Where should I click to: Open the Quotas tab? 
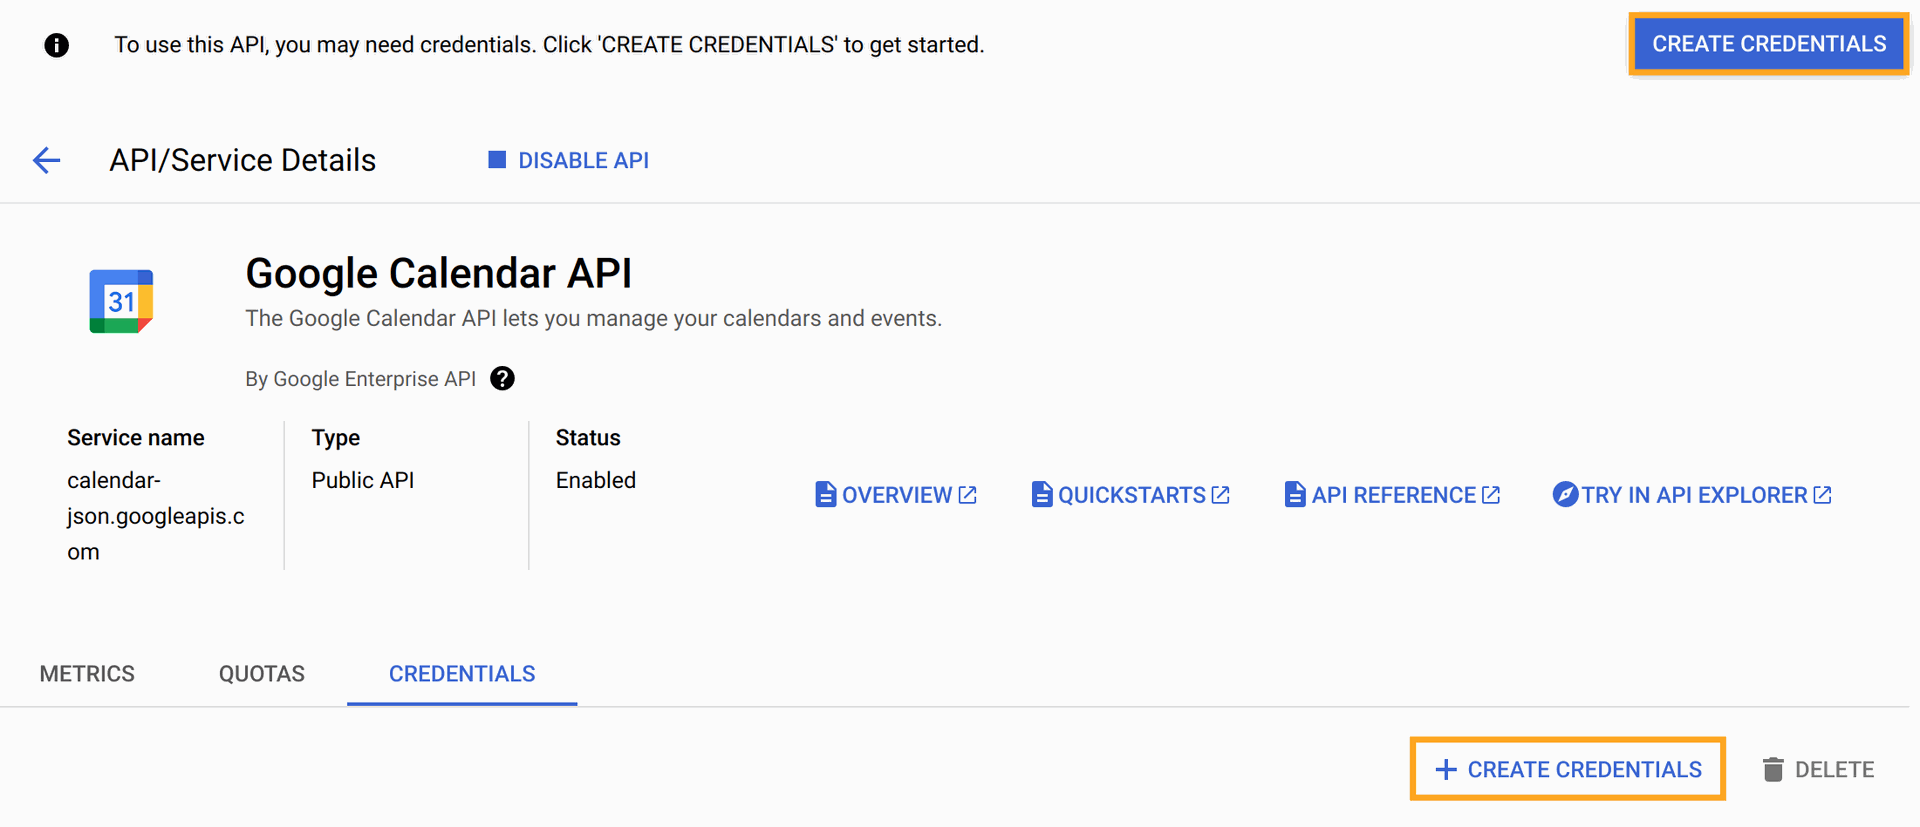click(262, 674)
